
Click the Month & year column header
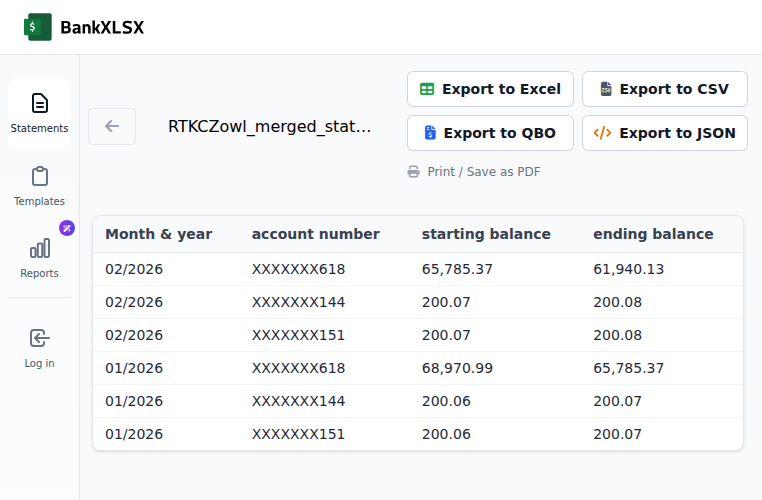click(159, 234)
